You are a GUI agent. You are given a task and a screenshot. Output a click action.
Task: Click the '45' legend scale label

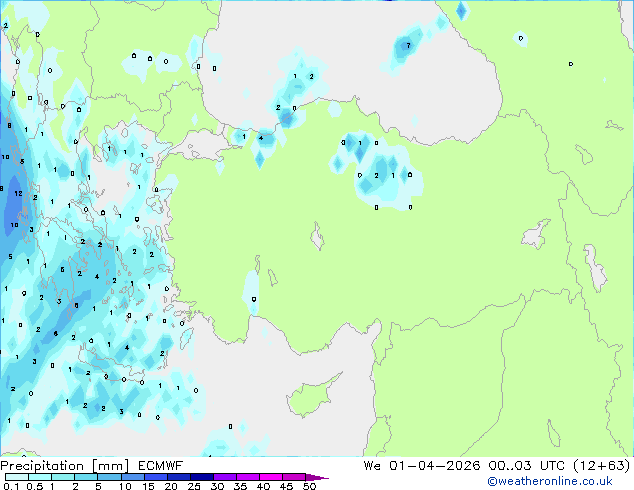[x=286, y=486]
